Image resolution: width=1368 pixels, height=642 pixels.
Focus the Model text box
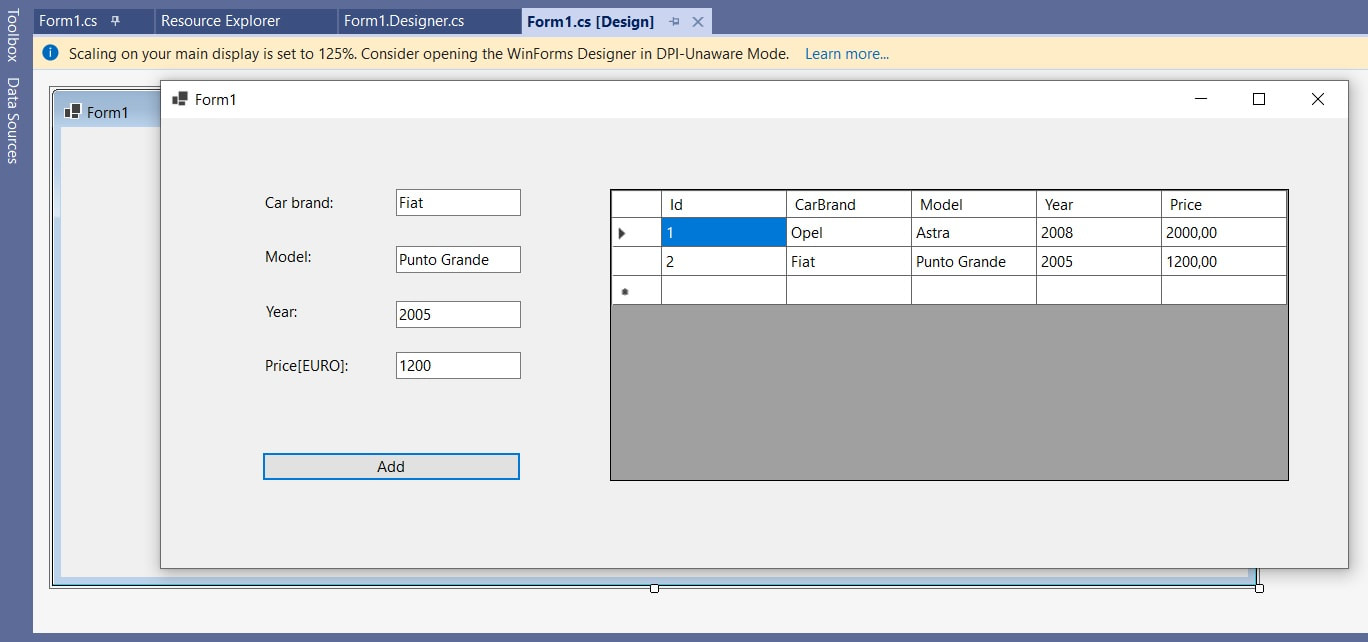[x=458, y=260]
